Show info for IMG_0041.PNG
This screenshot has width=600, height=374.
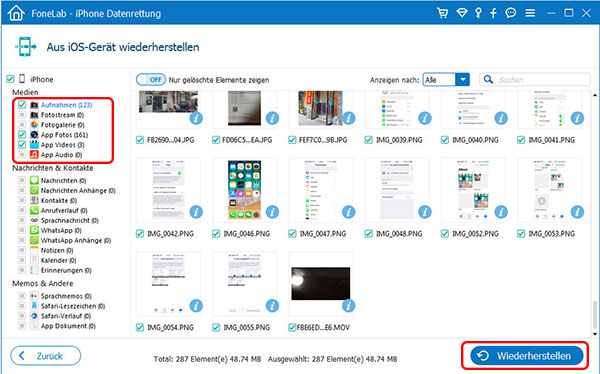point(577,118)
